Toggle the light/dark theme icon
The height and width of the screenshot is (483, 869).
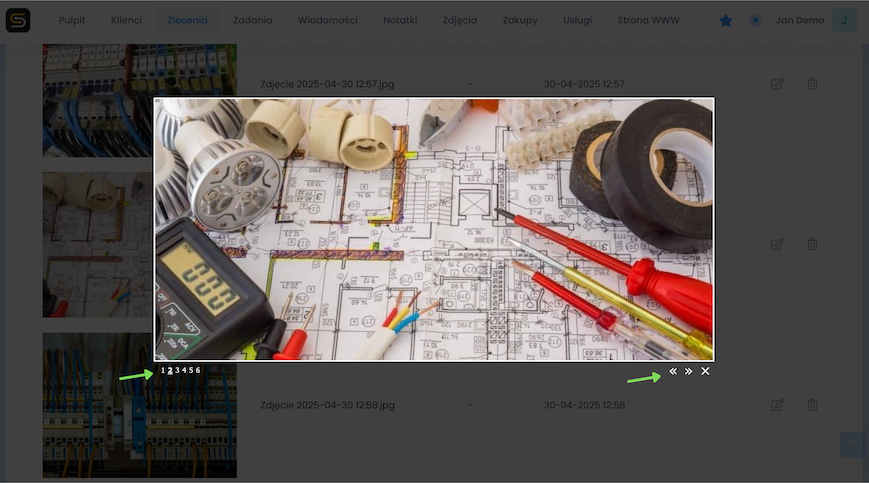point(755,20)
